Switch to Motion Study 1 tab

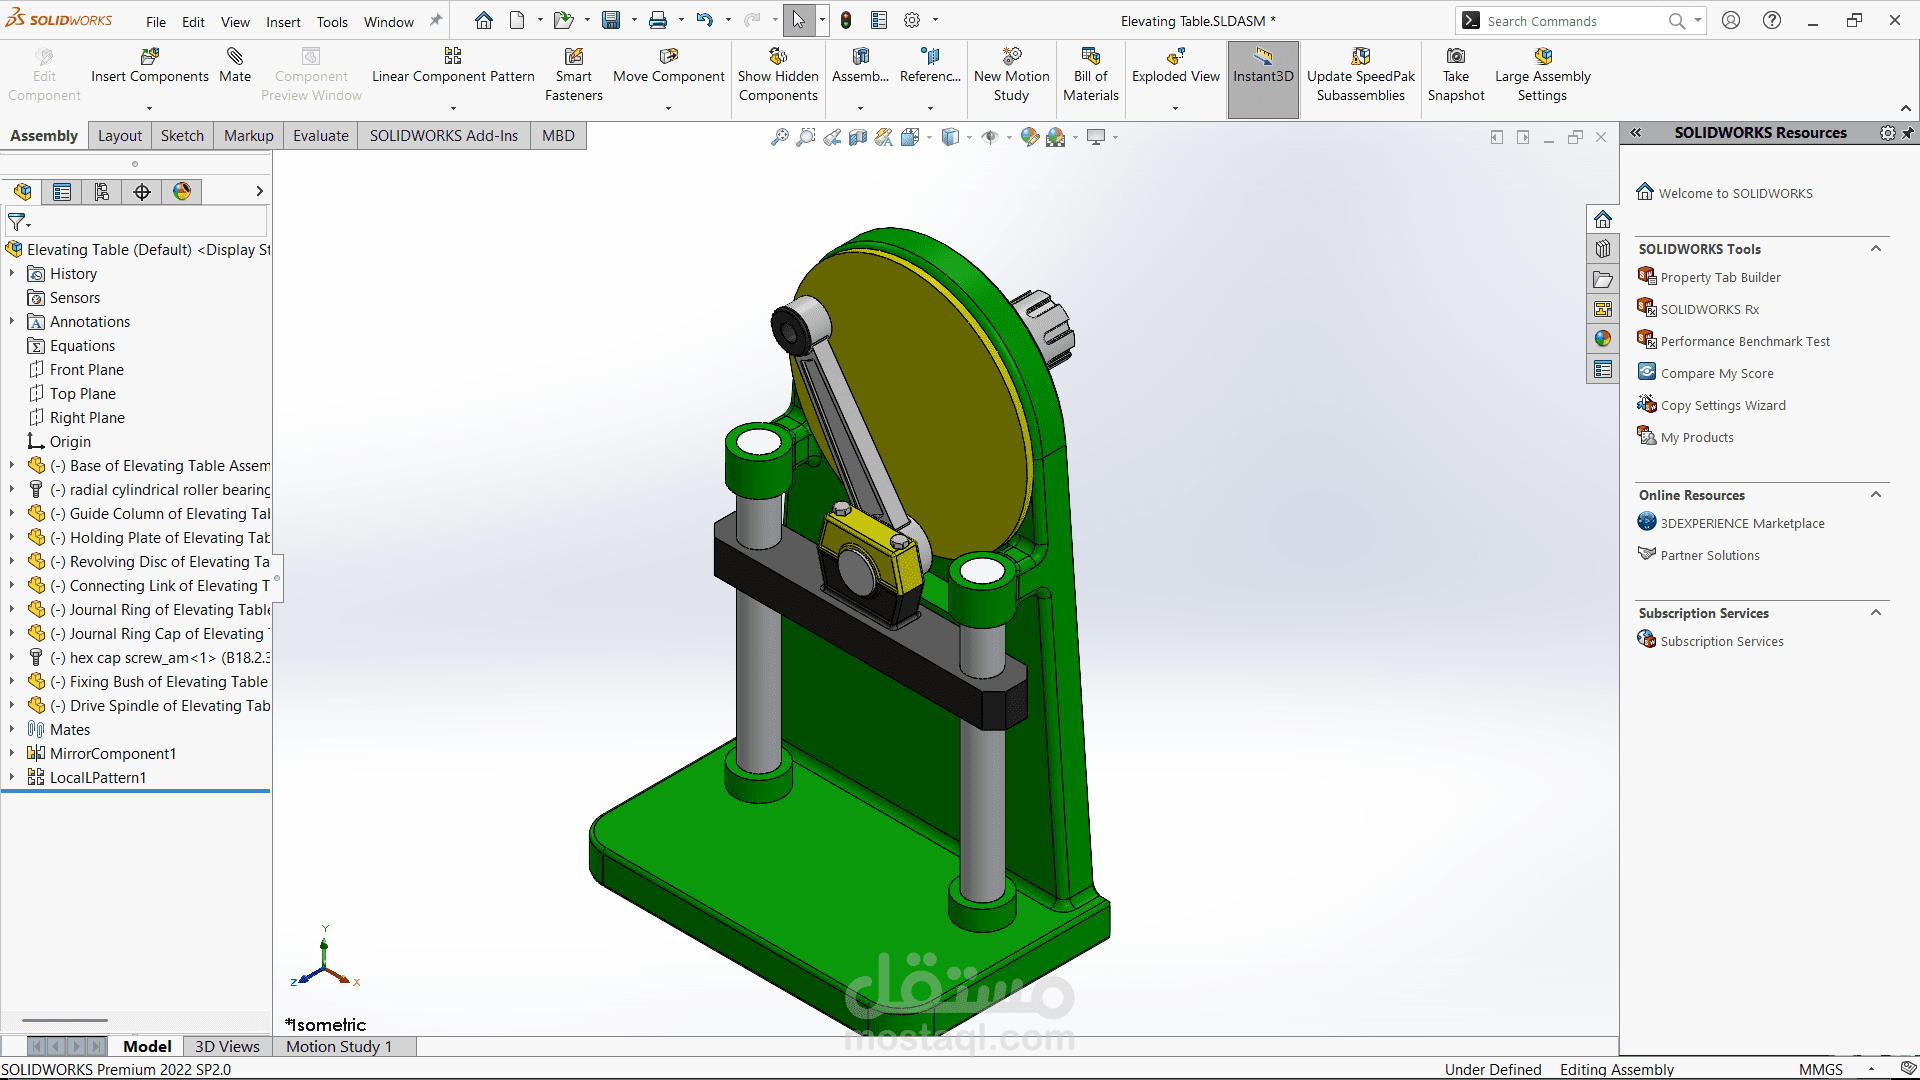coord(339,1046)
